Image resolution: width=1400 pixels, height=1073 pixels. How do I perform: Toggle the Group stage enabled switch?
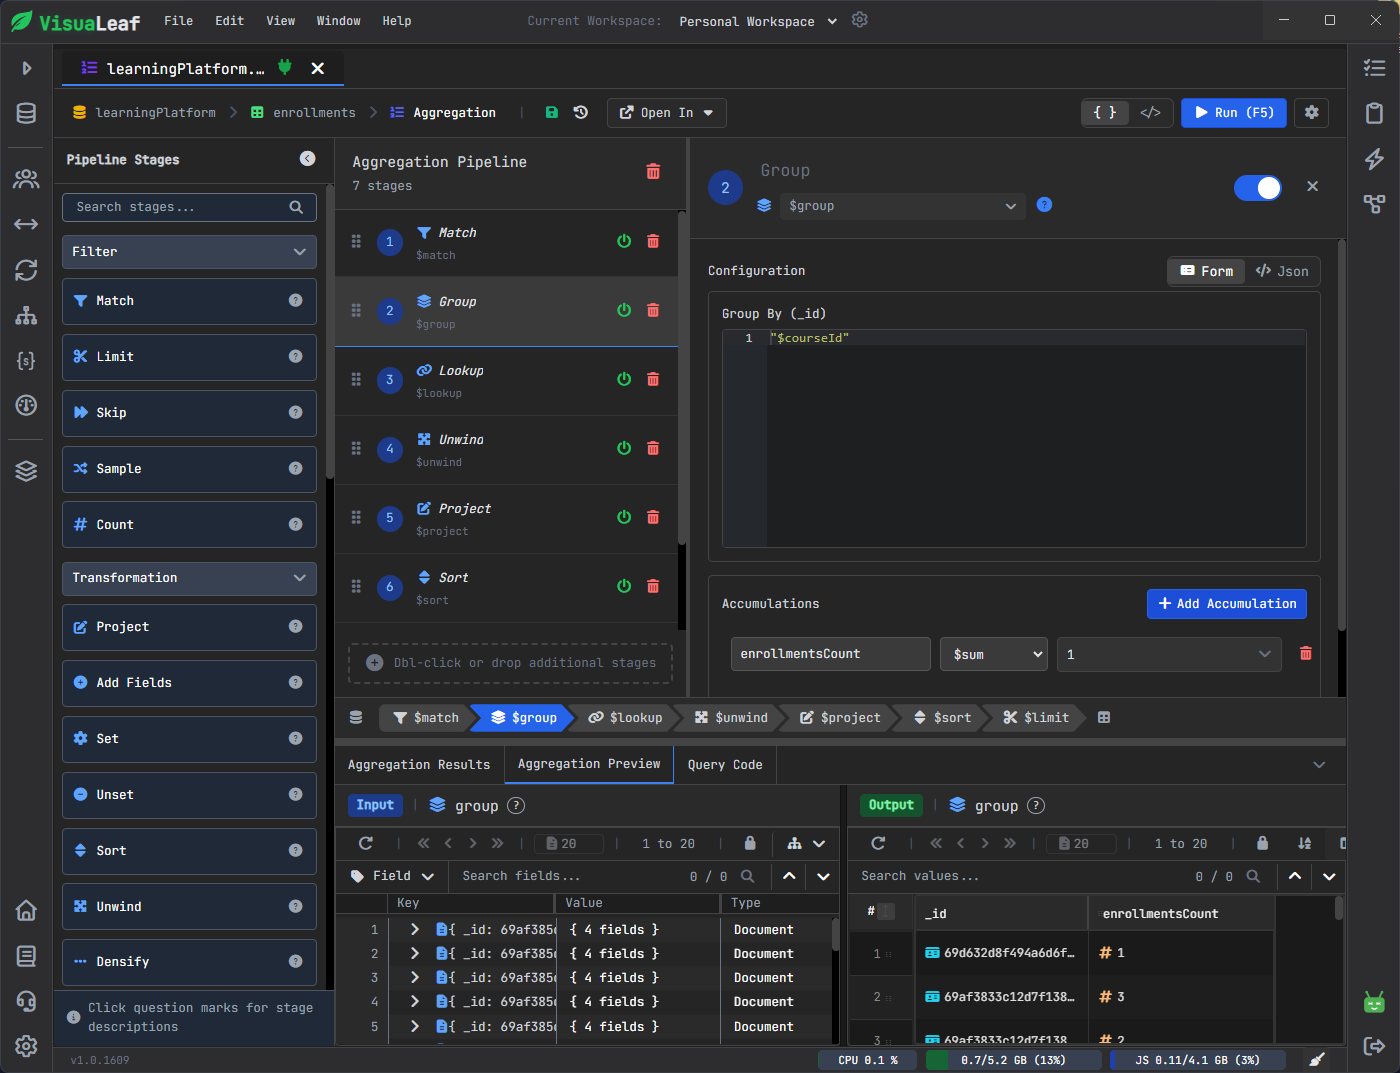[x=1257, y=188]
